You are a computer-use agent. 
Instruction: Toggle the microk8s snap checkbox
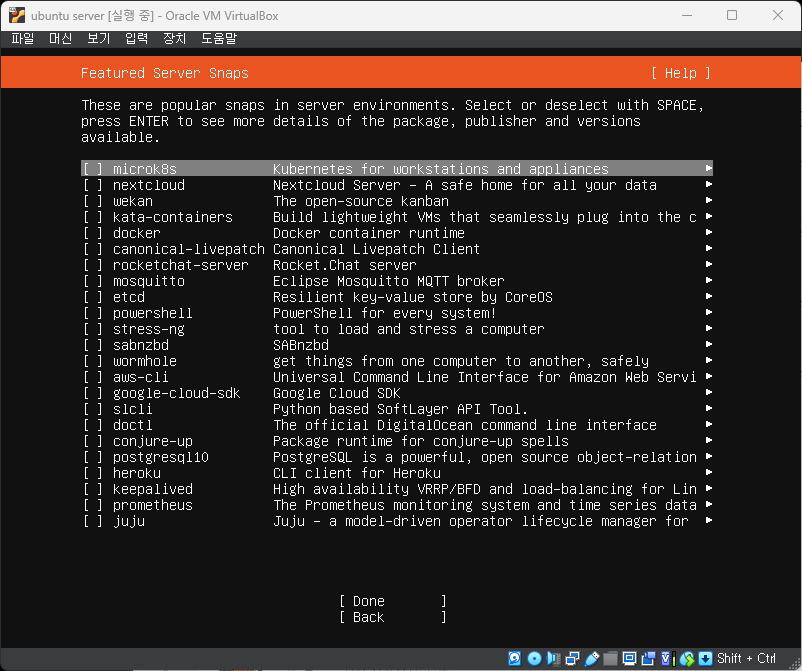pos(93,169)
